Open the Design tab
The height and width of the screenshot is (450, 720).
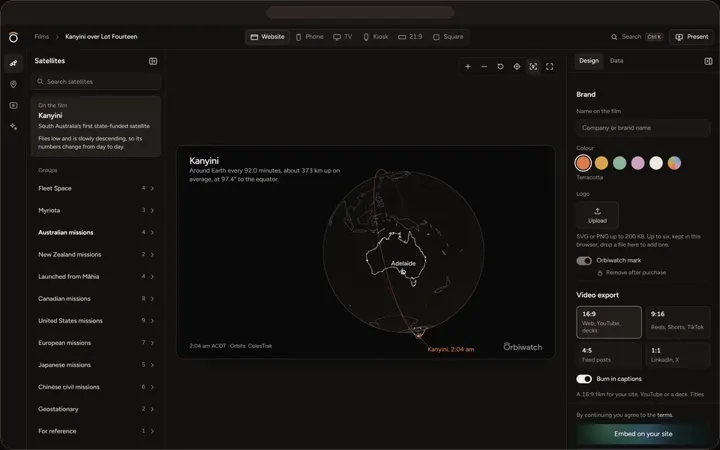click(589, 61)
